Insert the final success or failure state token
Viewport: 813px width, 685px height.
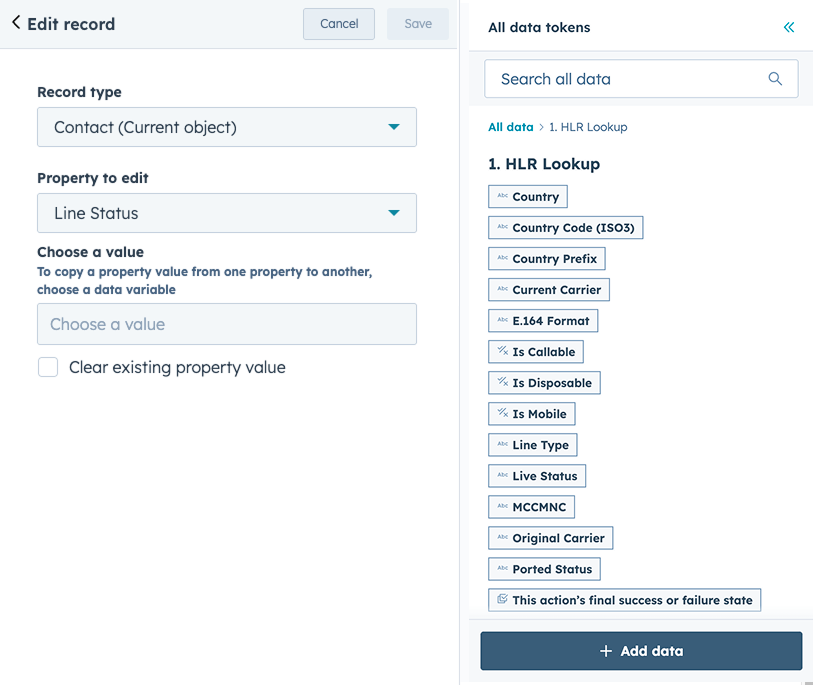click(x=624, y=600)
